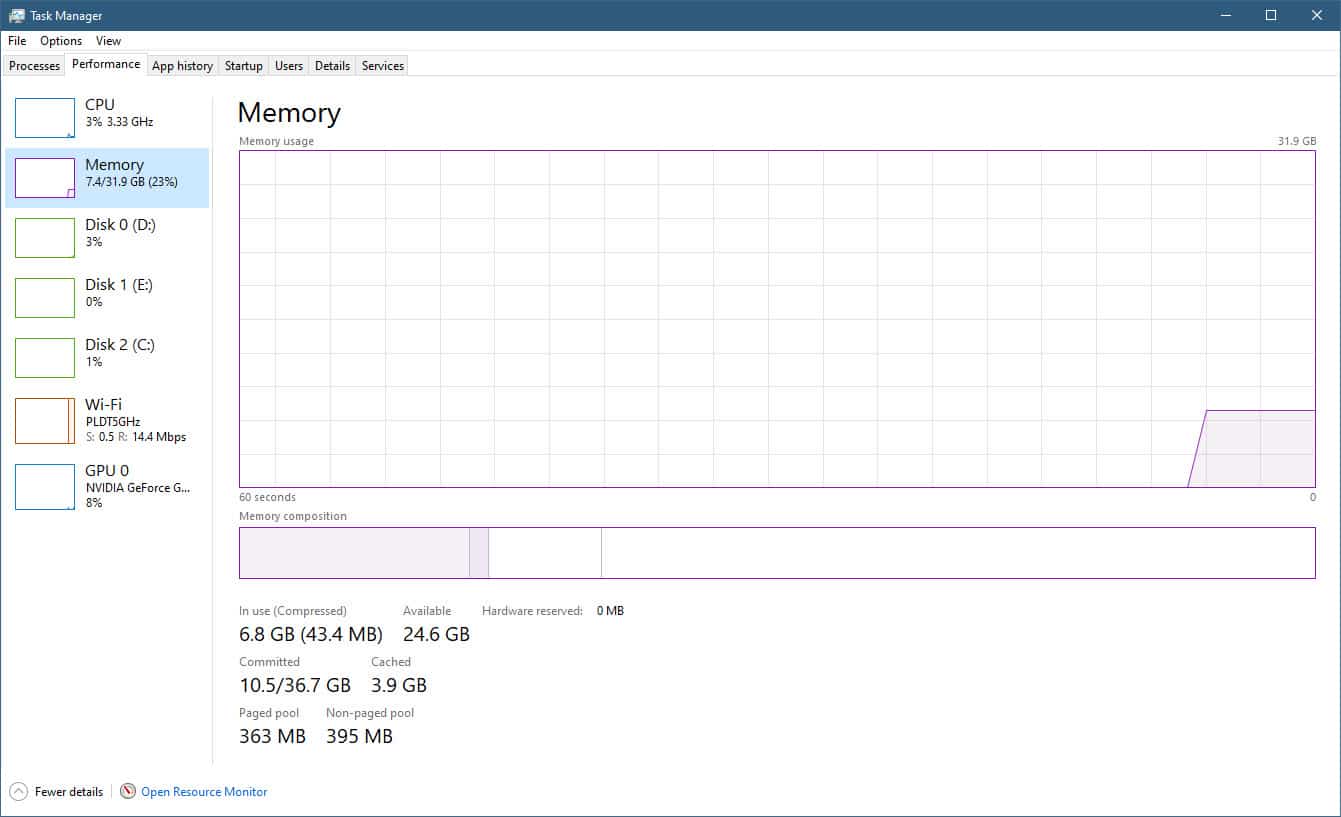Click the standby segment of Memory composition bar
Viewport: 1341px width, 817px height.
coord(545,553)
